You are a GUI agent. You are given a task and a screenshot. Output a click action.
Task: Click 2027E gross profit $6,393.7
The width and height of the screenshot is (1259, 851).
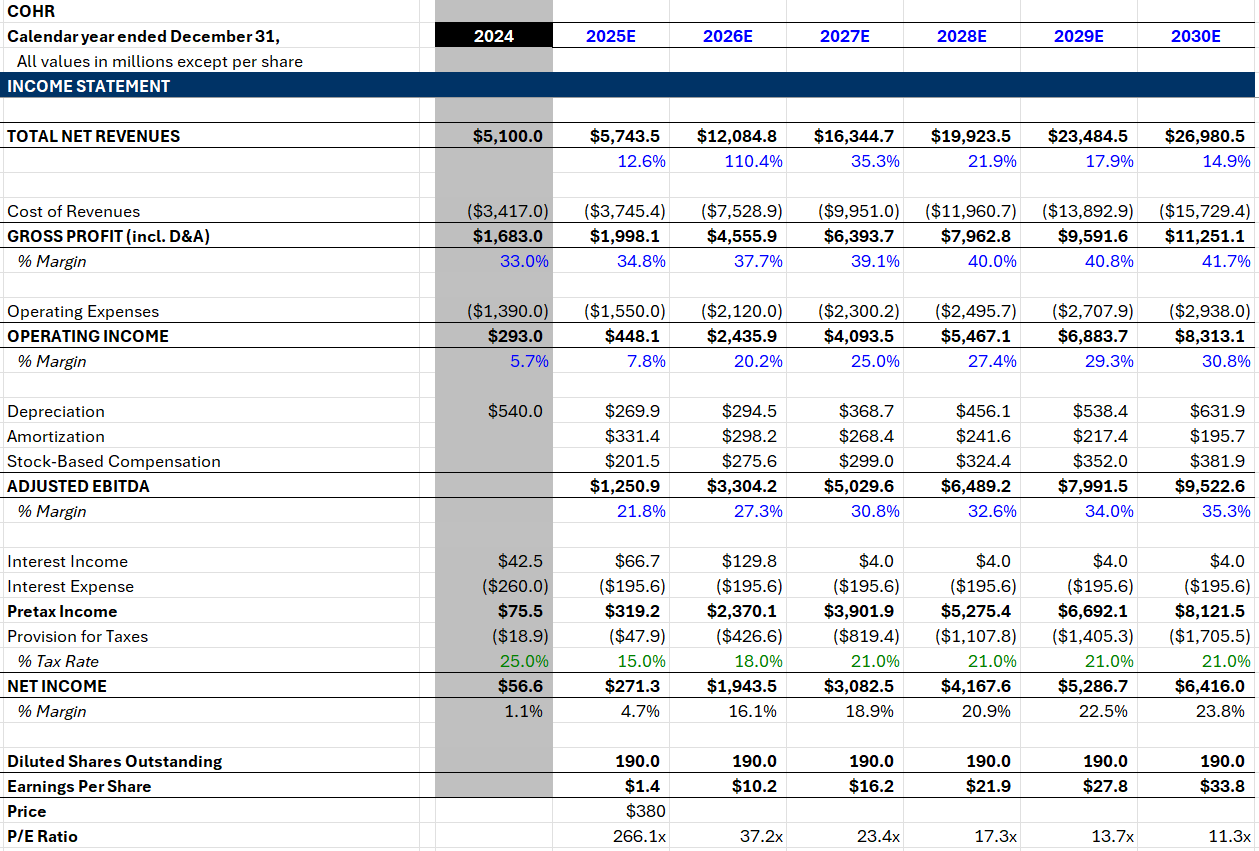859,236
